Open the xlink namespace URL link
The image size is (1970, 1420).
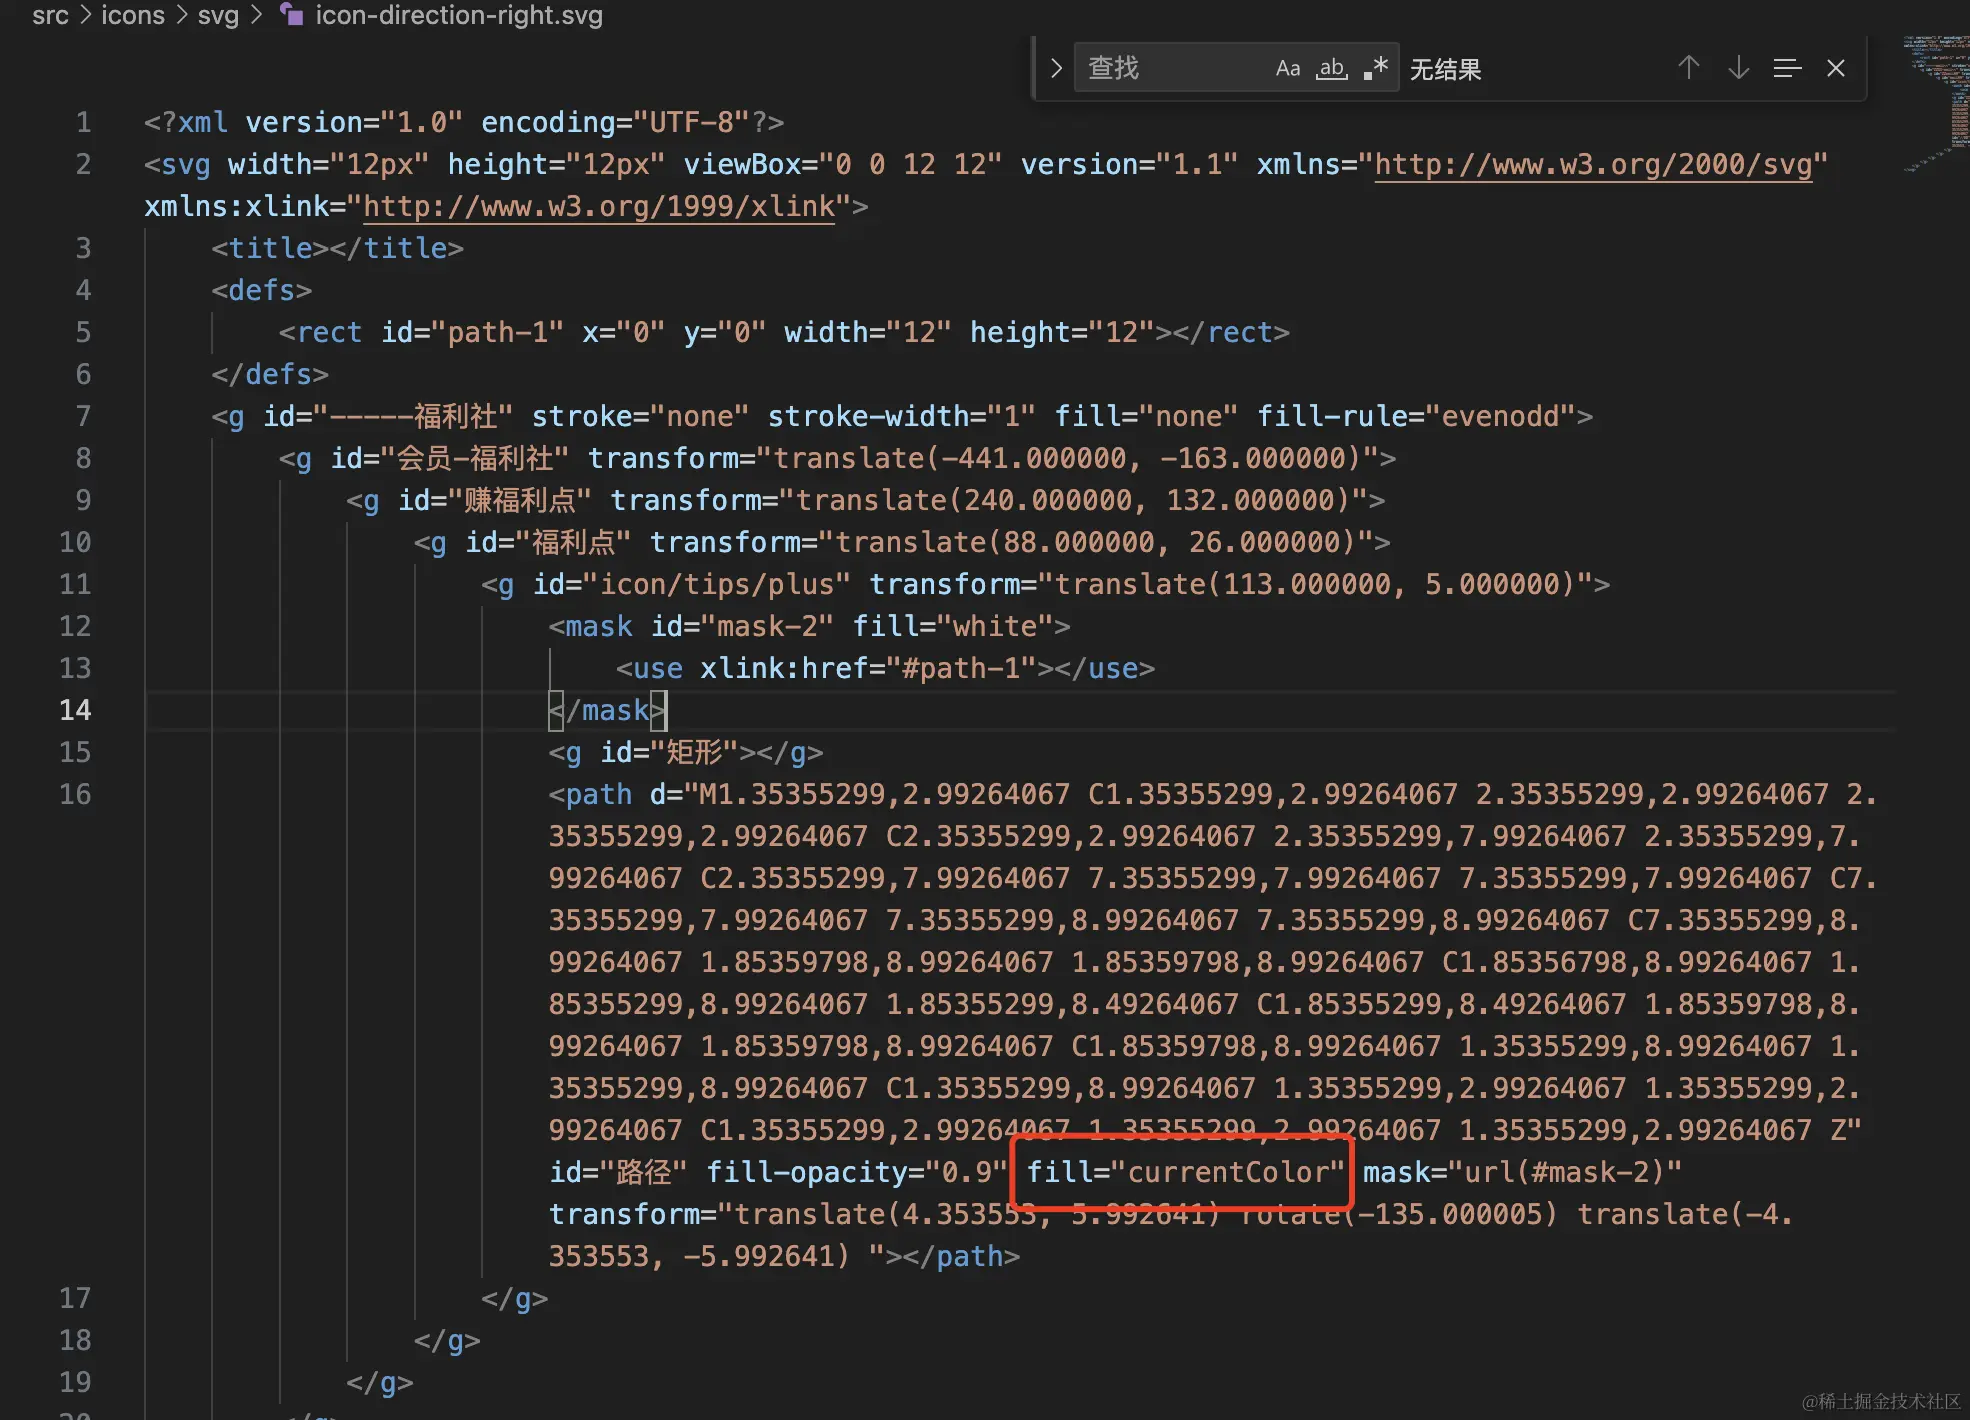click(598, 206)
